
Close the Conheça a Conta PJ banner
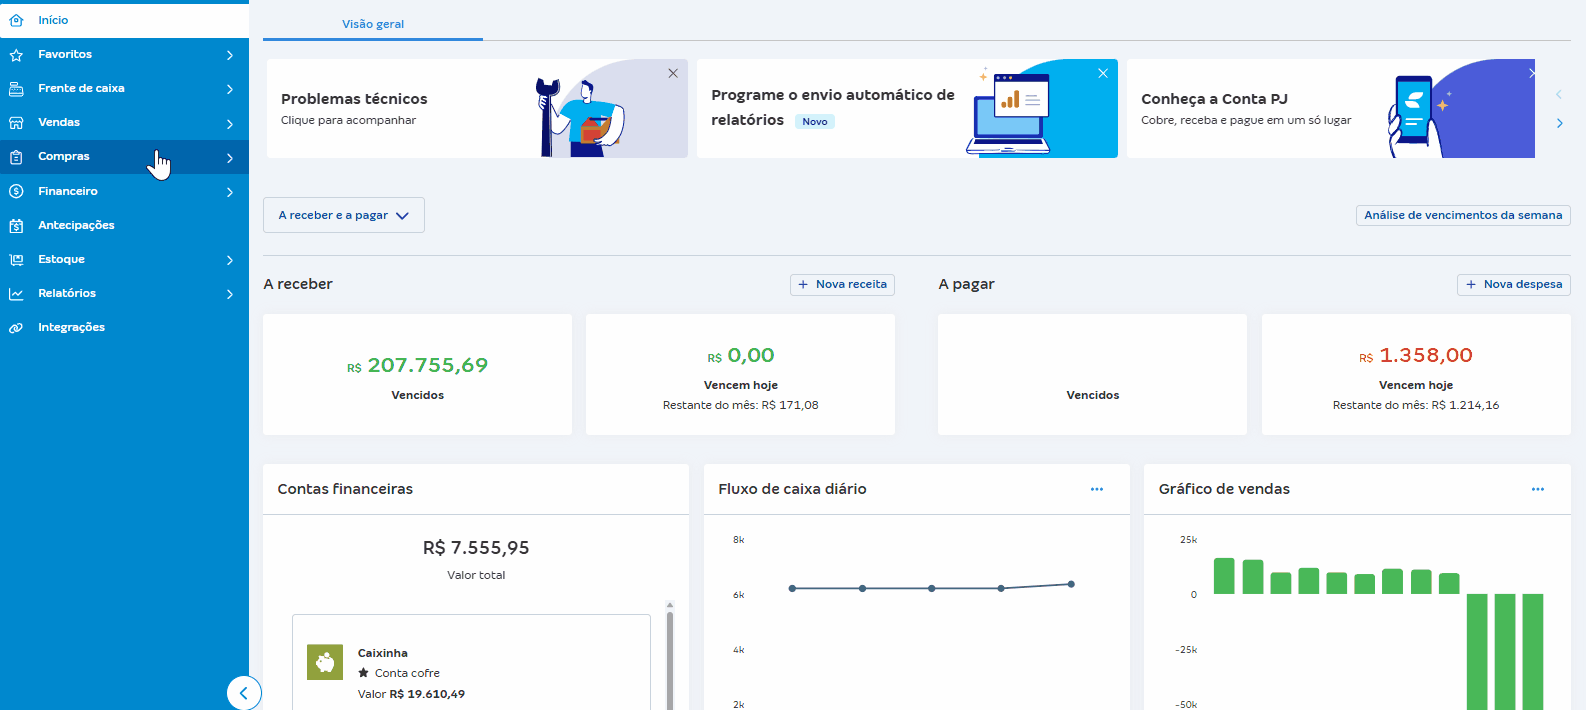[1531, 73]
